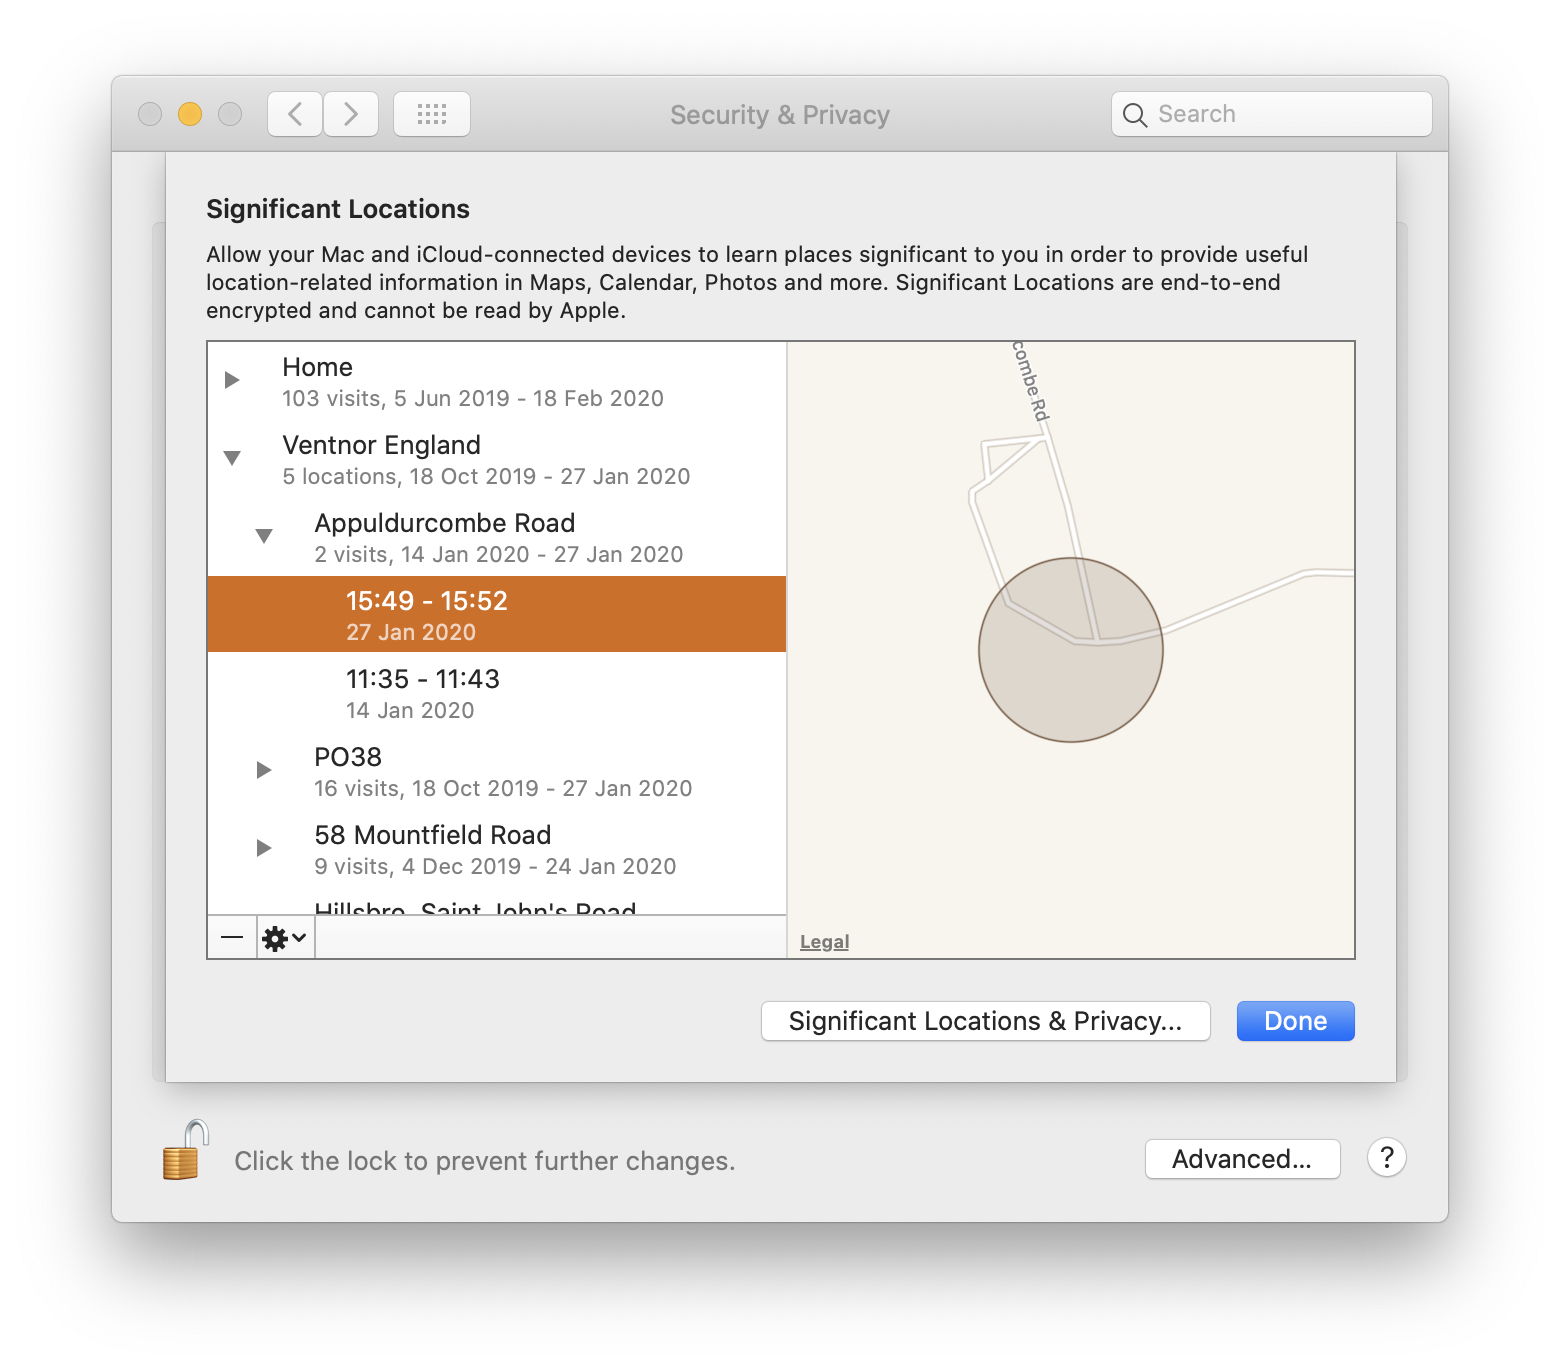Open the Legal link on map
Viewport: 1560px width, 1370px height.
824,942
